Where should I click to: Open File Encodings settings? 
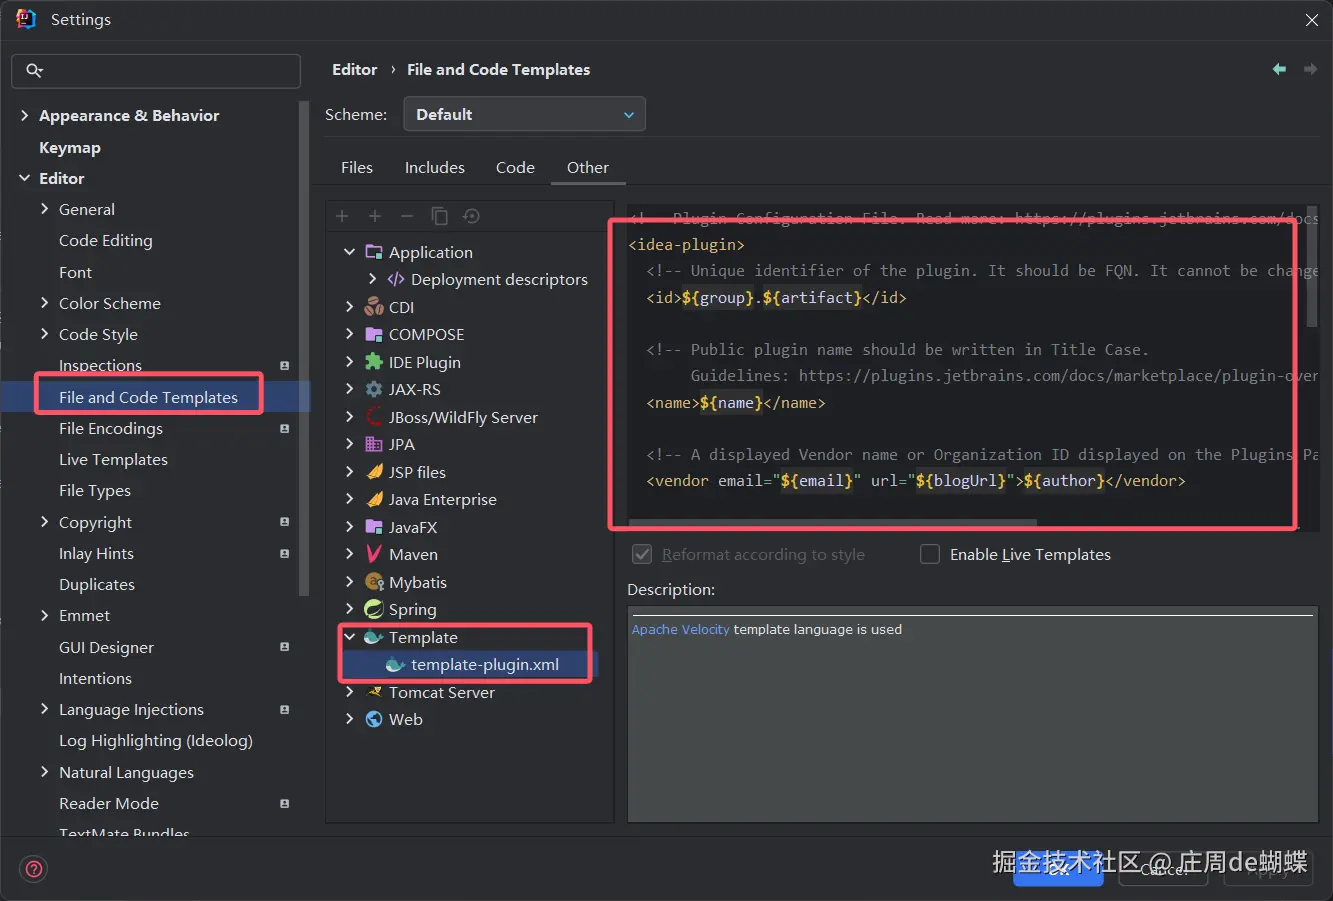coord(111,428)
